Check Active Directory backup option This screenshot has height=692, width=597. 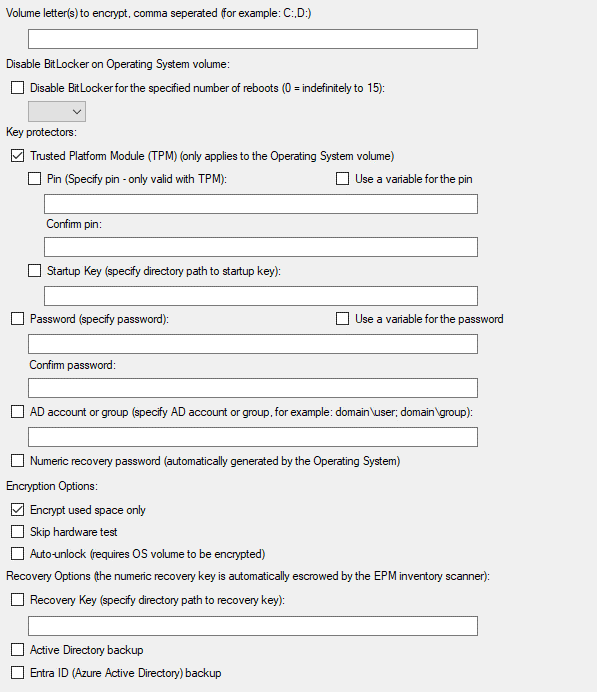[17, 649]
